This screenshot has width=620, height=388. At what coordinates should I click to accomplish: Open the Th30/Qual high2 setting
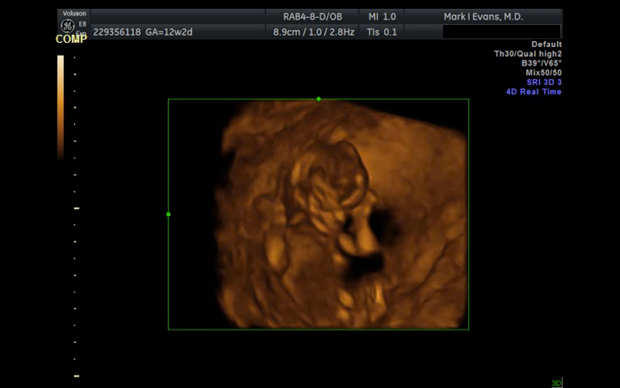pos(528,54)
